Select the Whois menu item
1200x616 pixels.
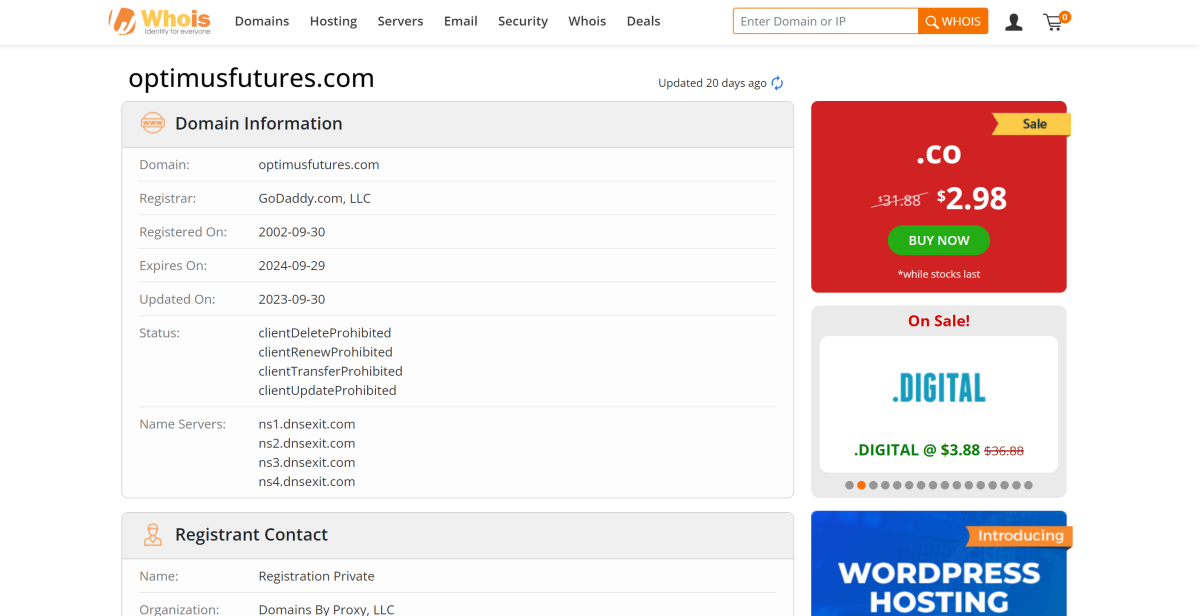pyautogui.click(x=587, y=21)
